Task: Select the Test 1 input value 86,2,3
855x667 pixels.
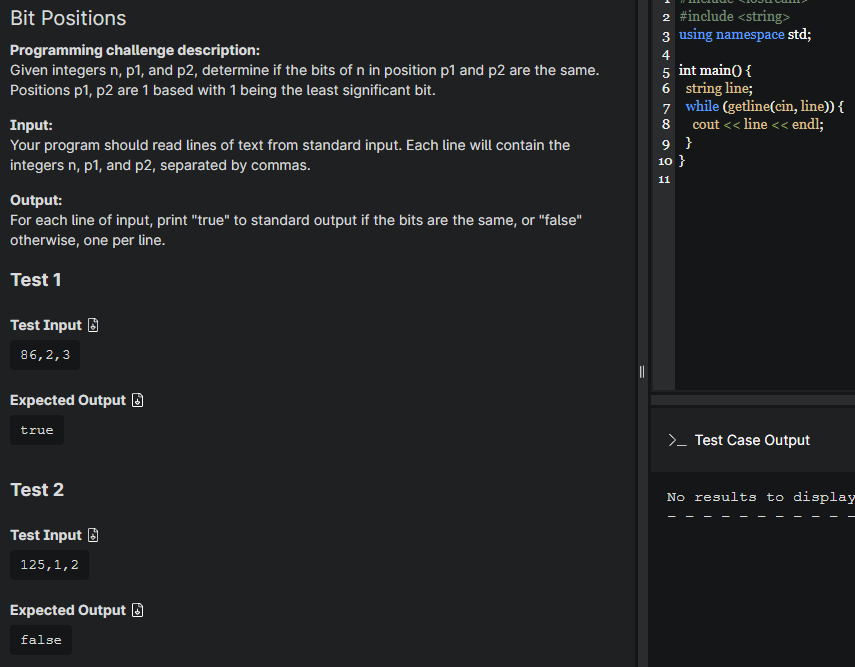Action: coord(44,354)
